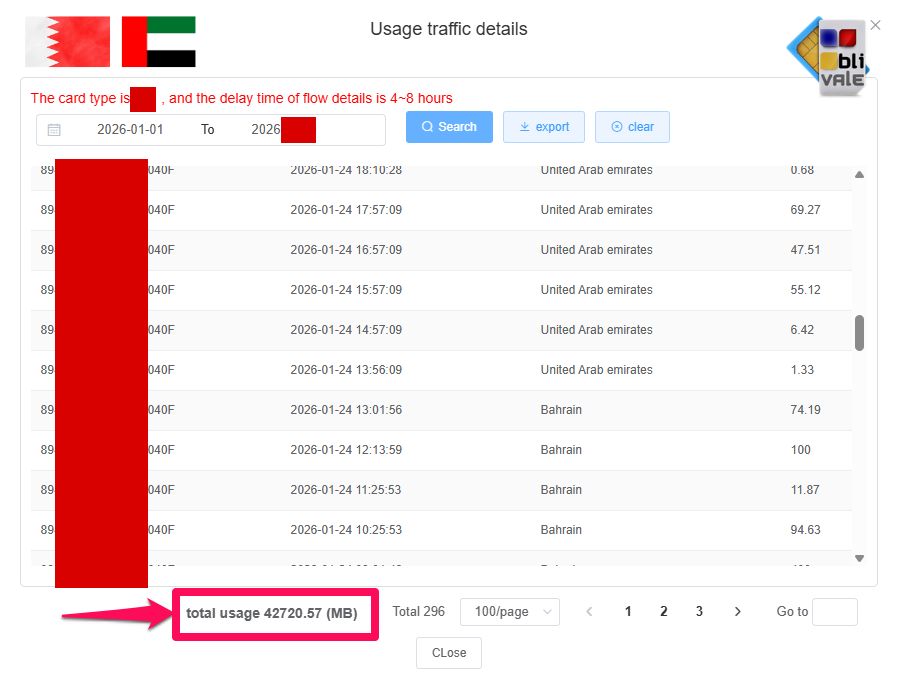The height and width of the screenshot is (677, 897).
Task: Advance to next page using right arrow
Action: 739,611
